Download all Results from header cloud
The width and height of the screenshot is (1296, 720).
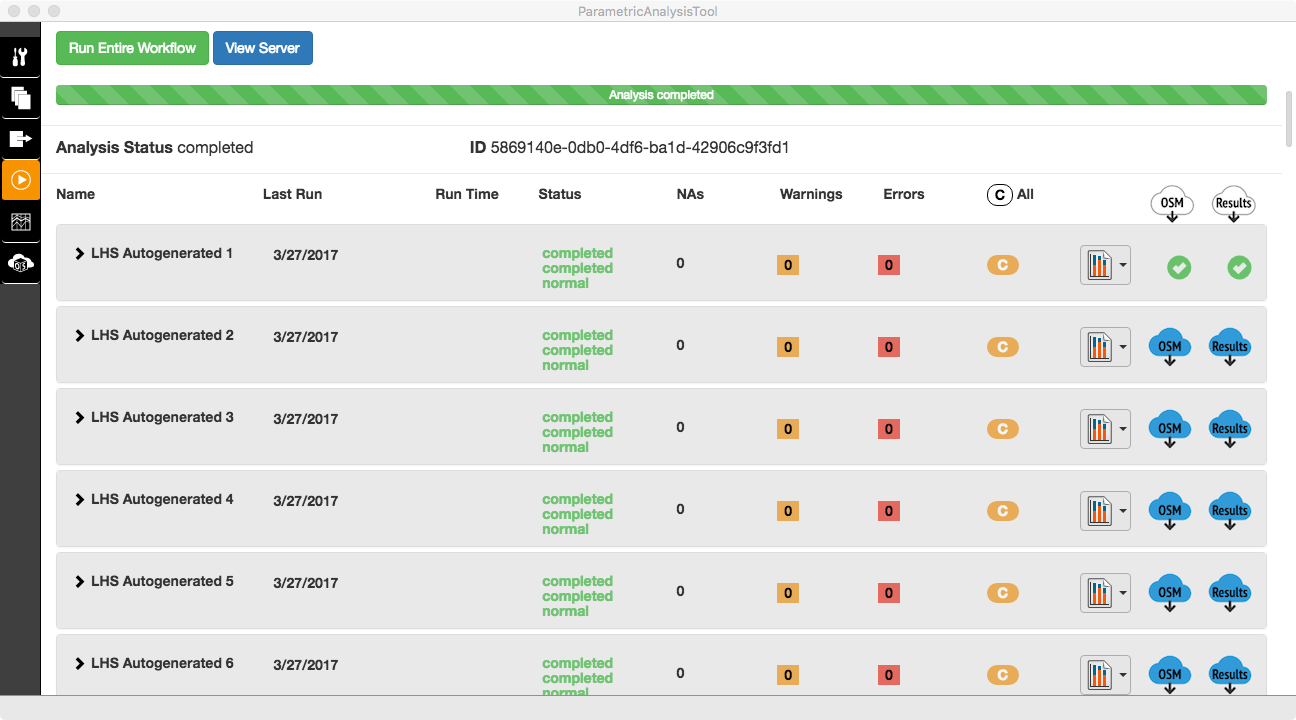click(1232, 204)
